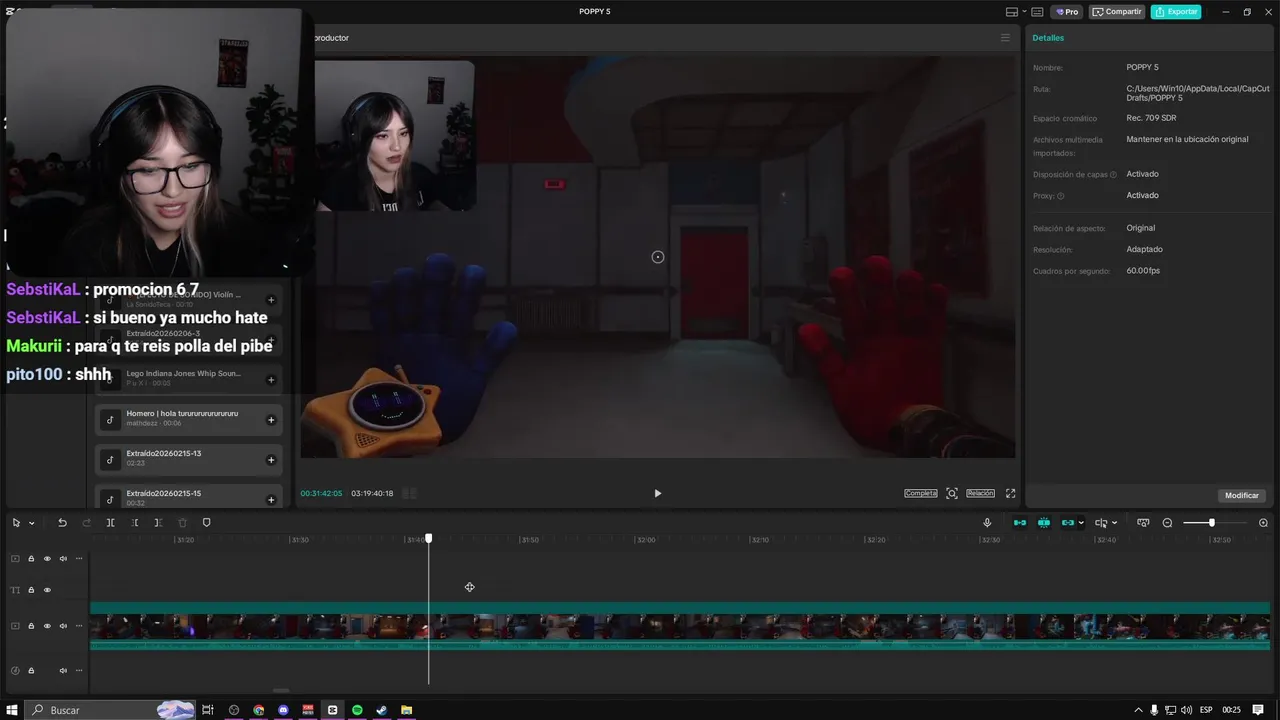Screen dimensions: 1280x720
Task: Open the layout selector icon in title bar
Action: [1012, 12]
